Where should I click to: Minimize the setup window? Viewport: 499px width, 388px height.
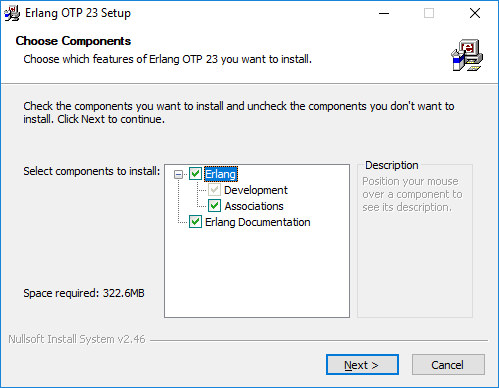click(x=384, y=13)
